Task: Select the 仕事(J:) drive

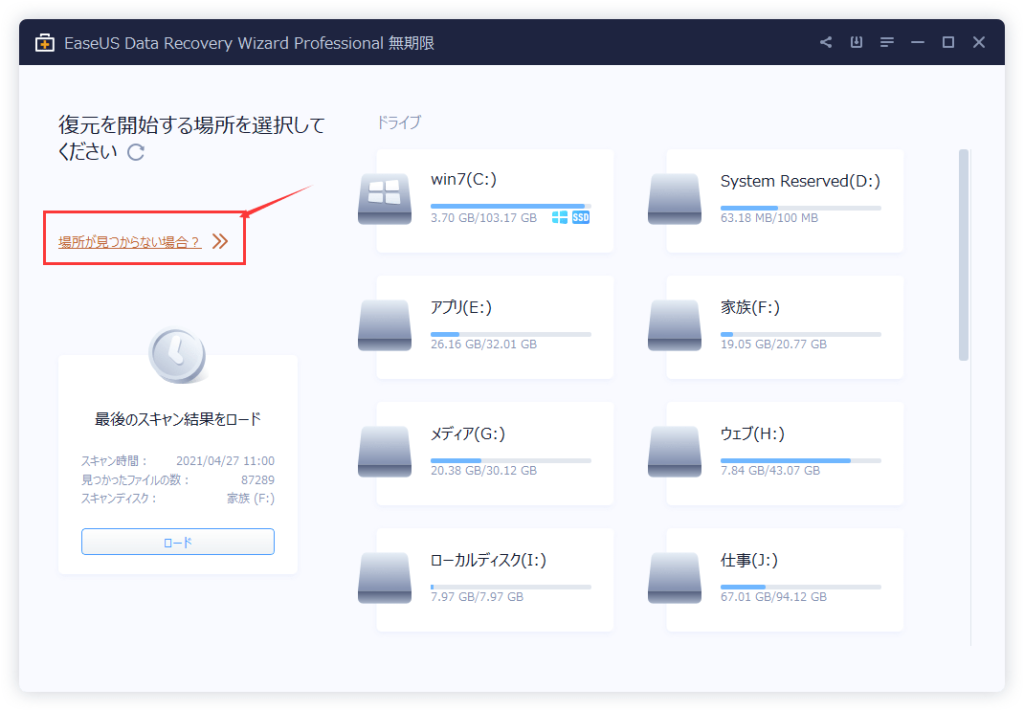Action: pos(785,578)
